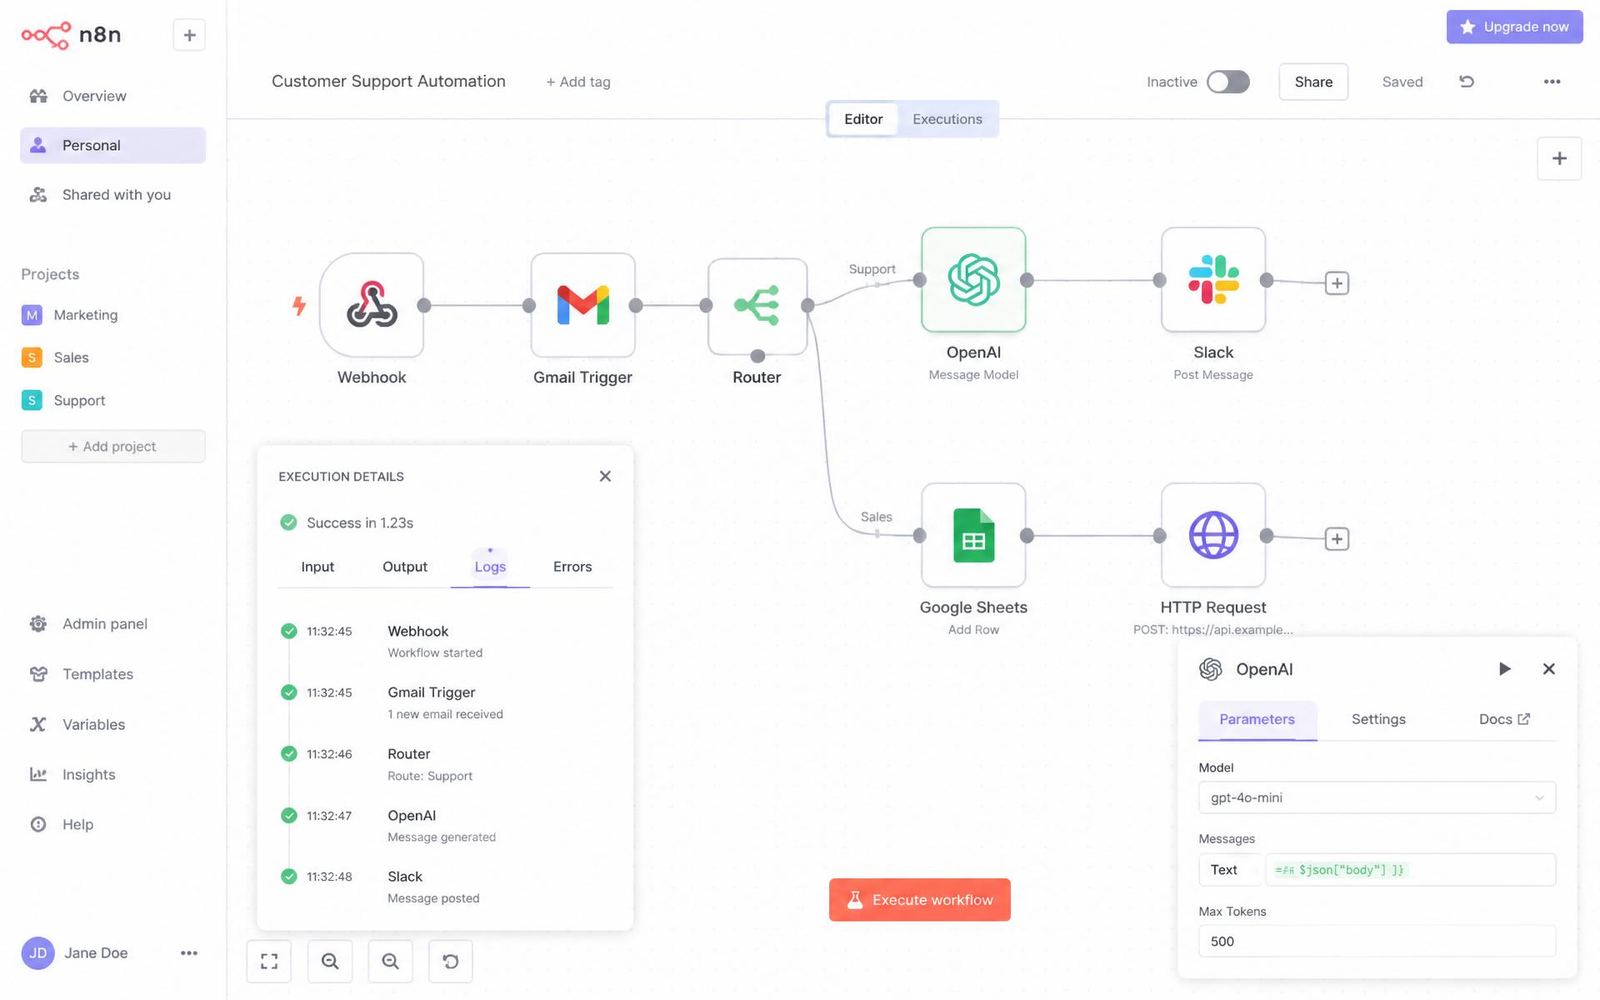Close the OpenAI parameters panel
The image size is (1600, 1000).
(1549, 669)
